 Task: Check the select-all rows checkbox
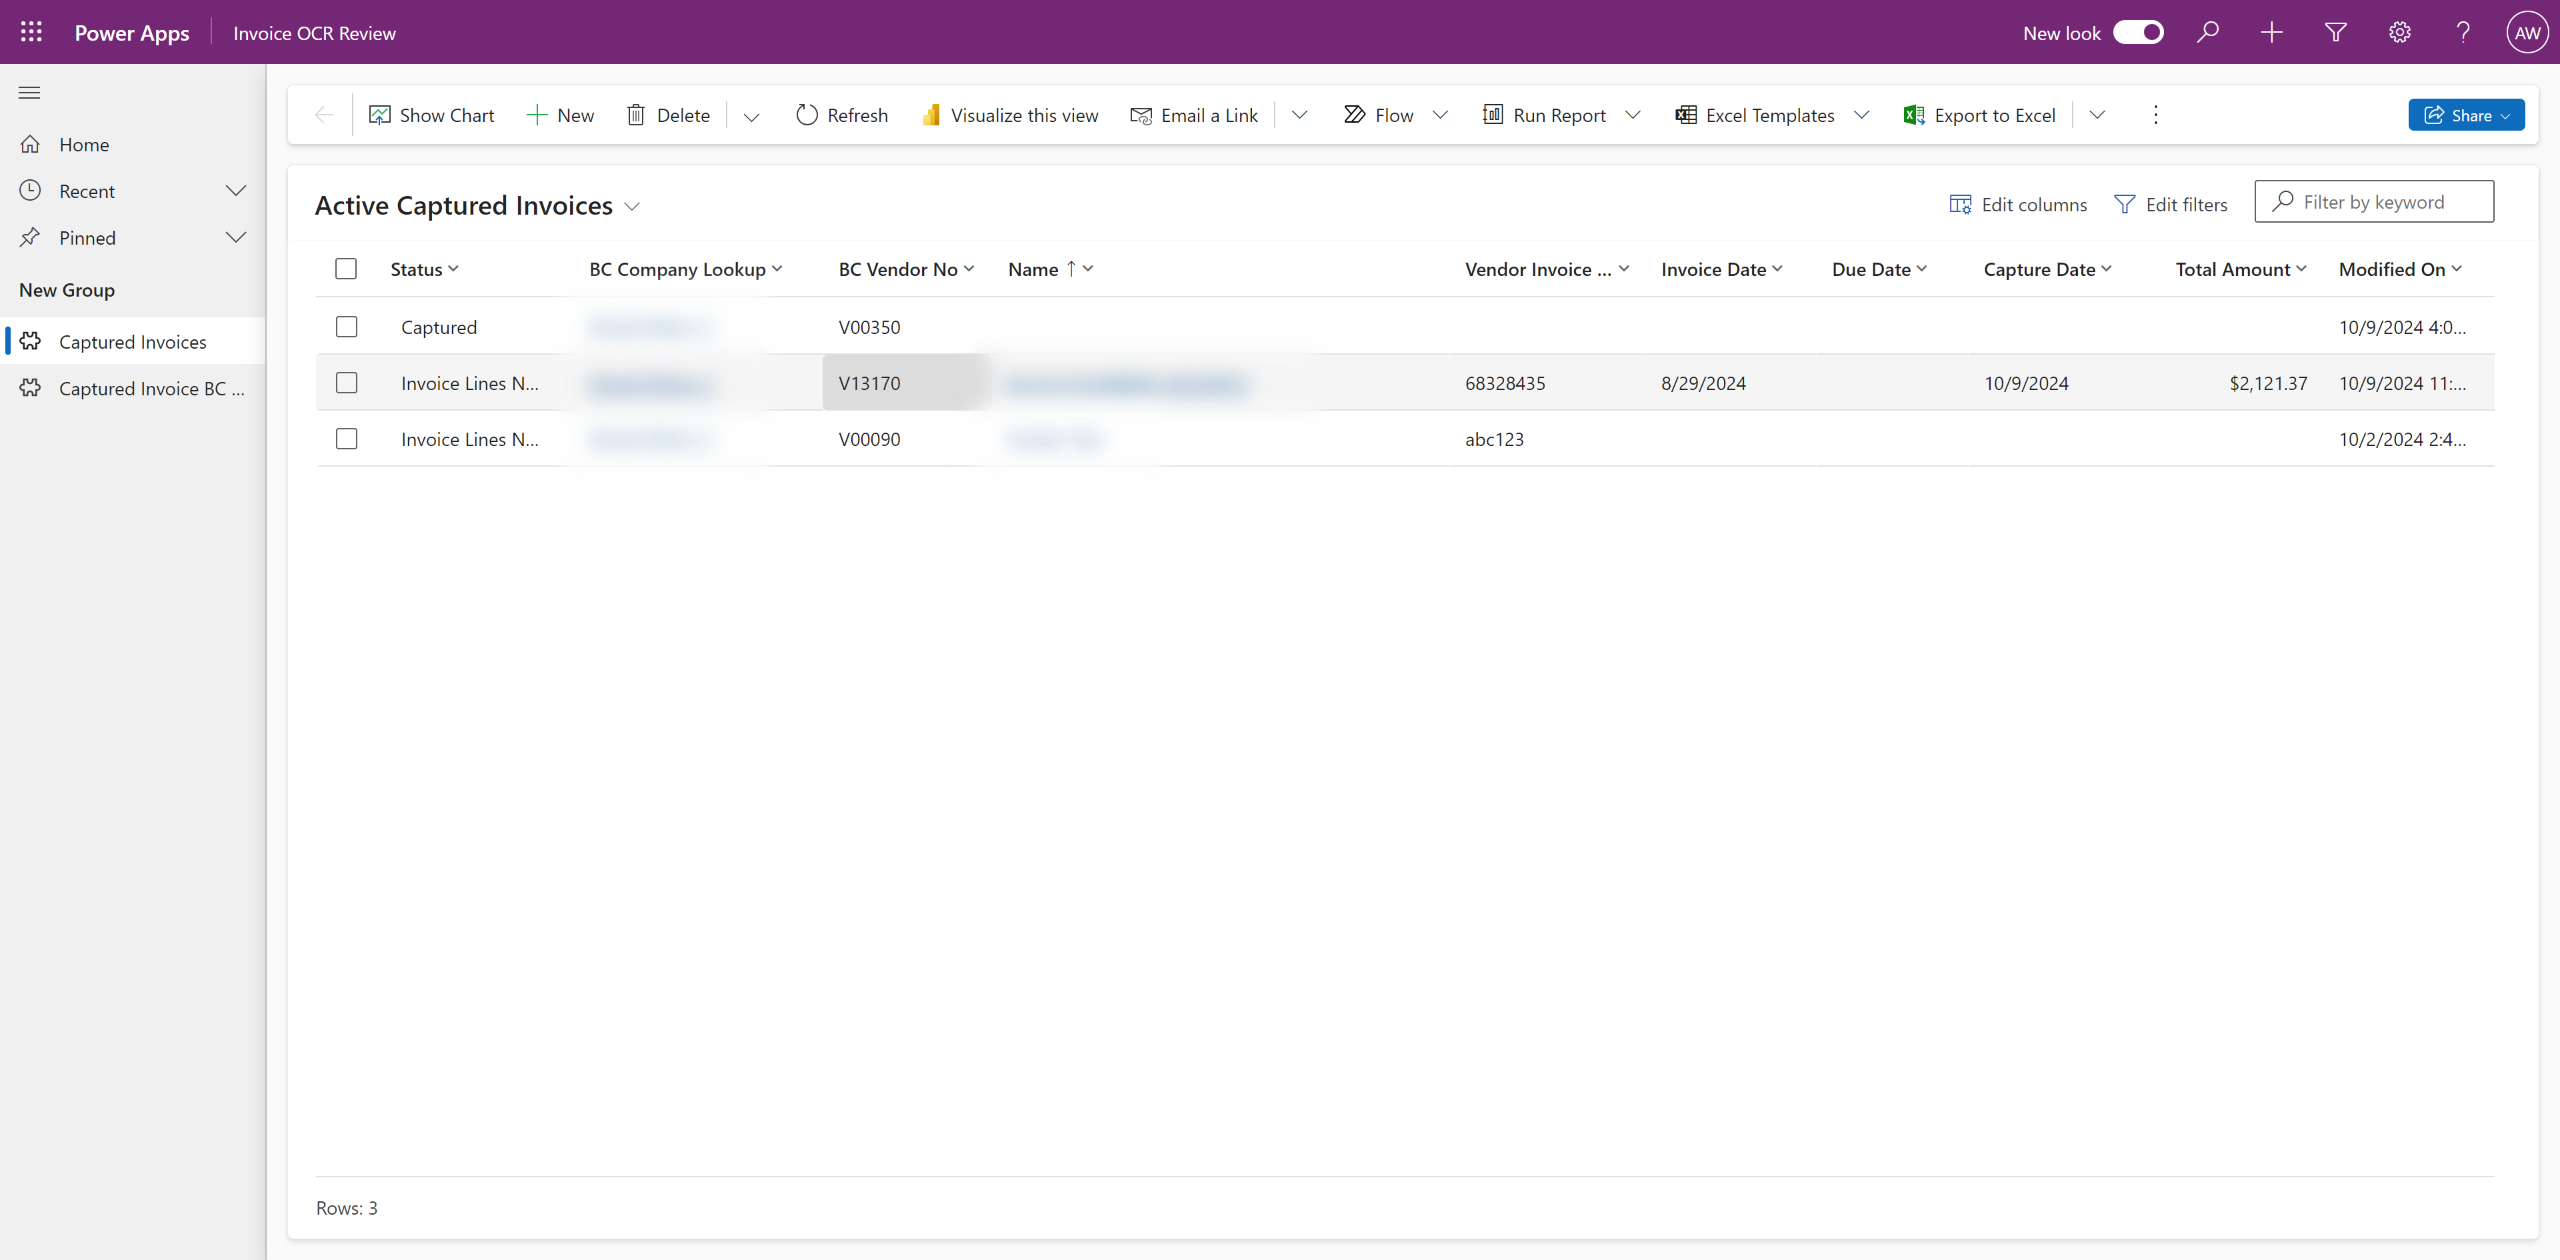tap(346, 269)
